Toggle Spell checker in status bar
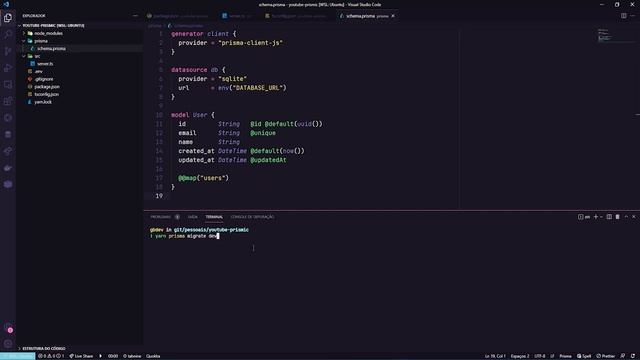 coord(584,356)
